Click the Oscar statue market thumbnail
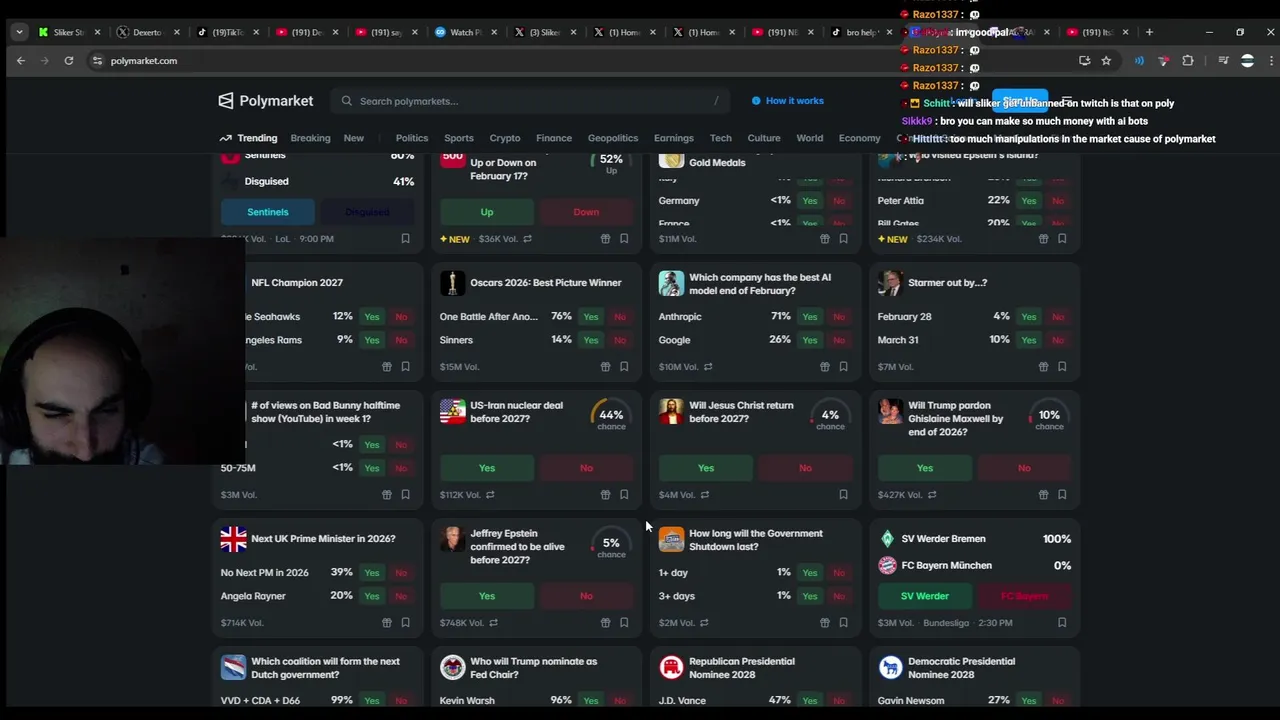The image size is (1280, 720). tap(453, 284)
